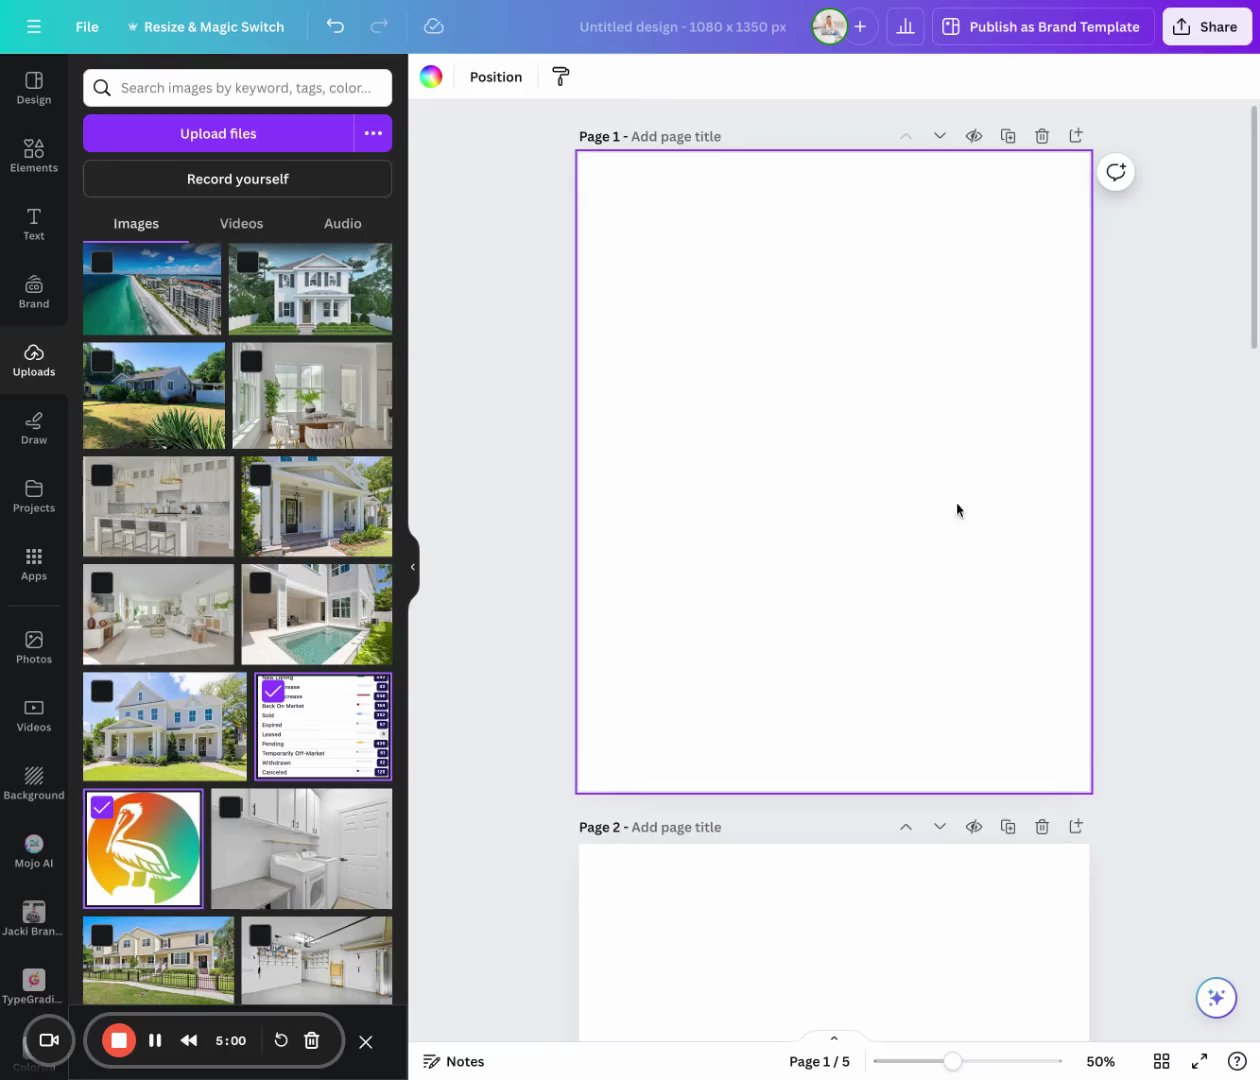Move Page 2 up with chevron
The width and height of the screenshot is (1260, 1080).
pyautogui.click(x=906, y=827)
